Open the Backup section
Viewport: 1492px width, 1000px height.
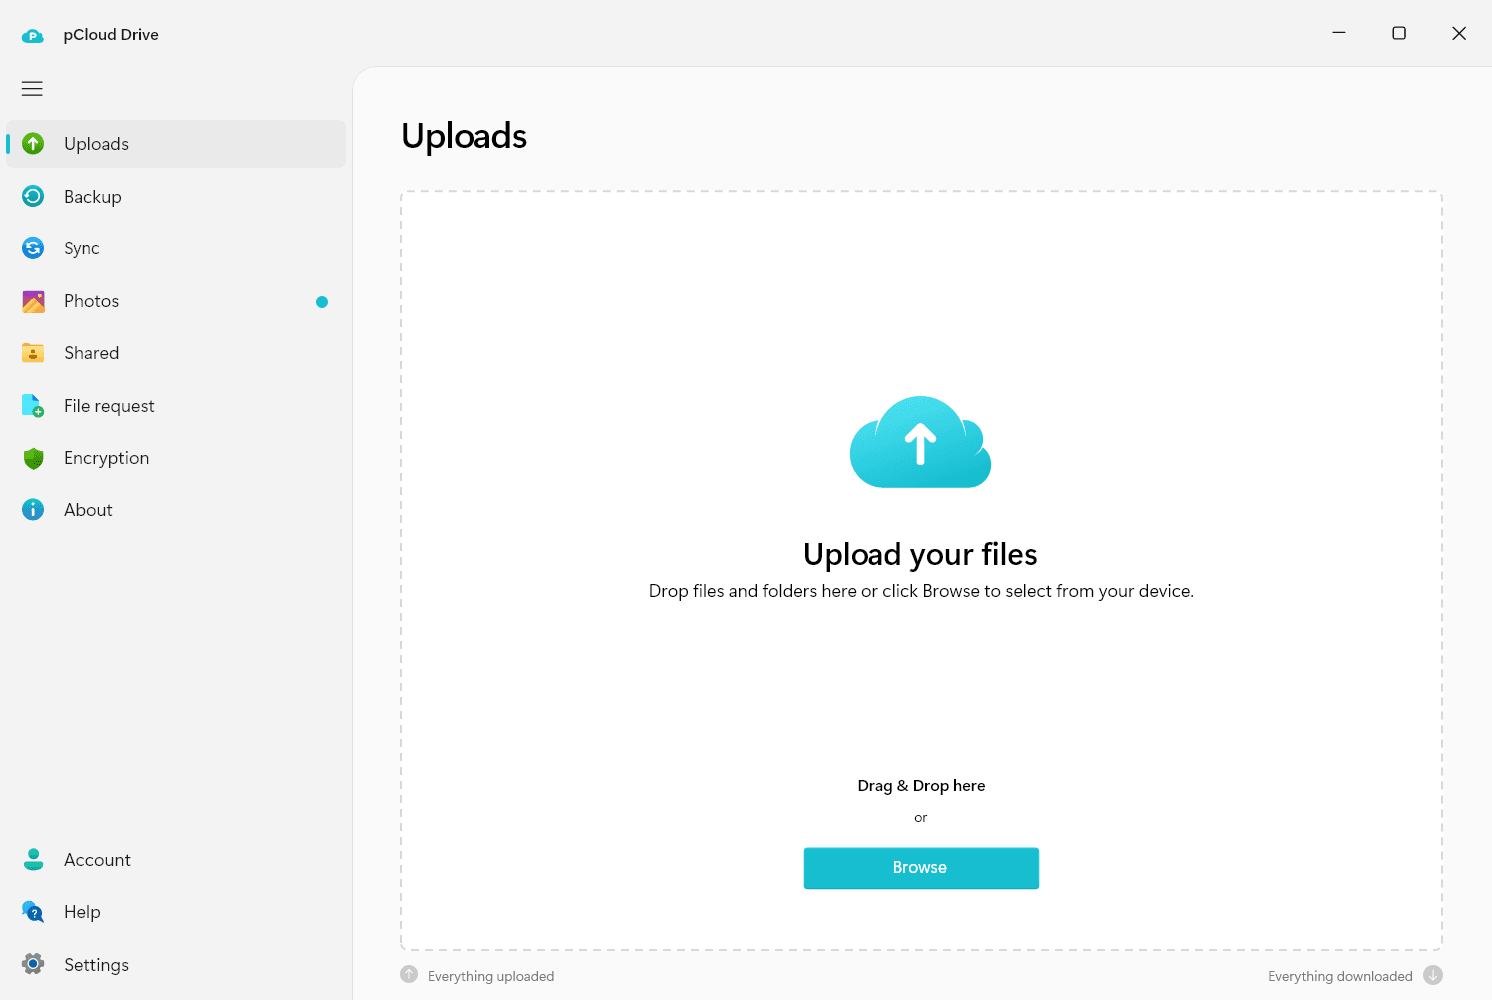click(176, 196)
